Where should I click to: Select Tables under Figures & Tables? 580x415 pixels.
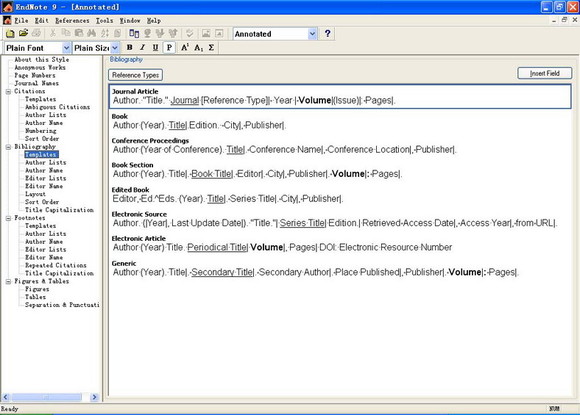coord(36,297)
